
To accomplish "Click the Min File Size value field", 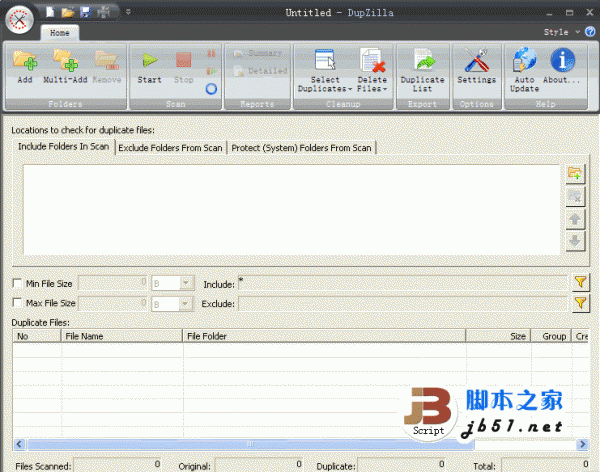I will tap(113, 283).
